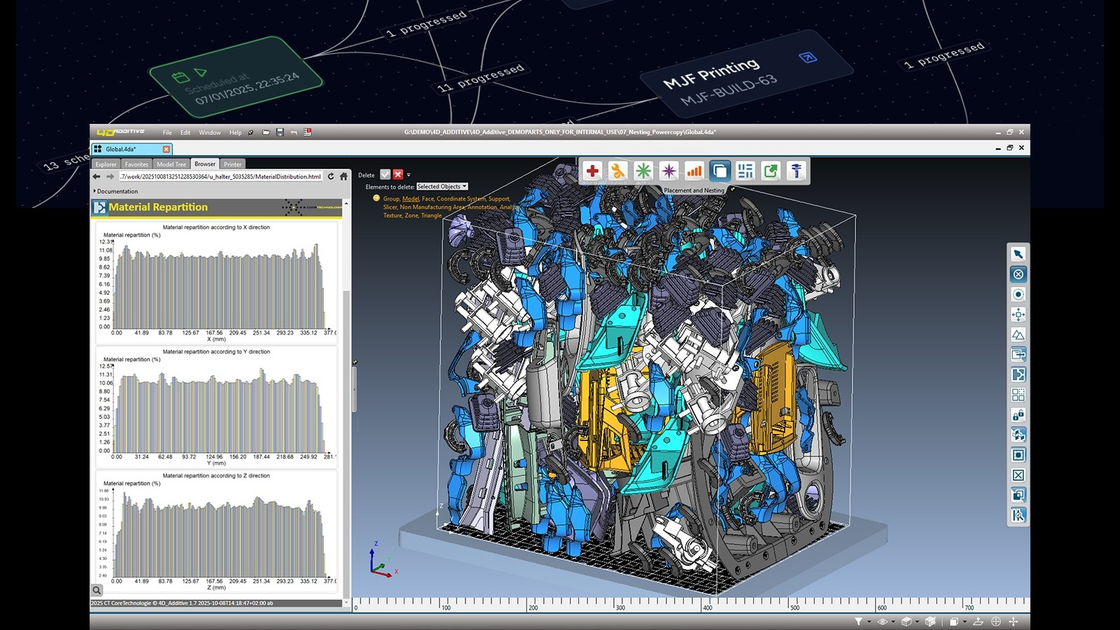
Task: Open the orange wrench repair tool
Action: pyautogui.click(x=618, y=171)
